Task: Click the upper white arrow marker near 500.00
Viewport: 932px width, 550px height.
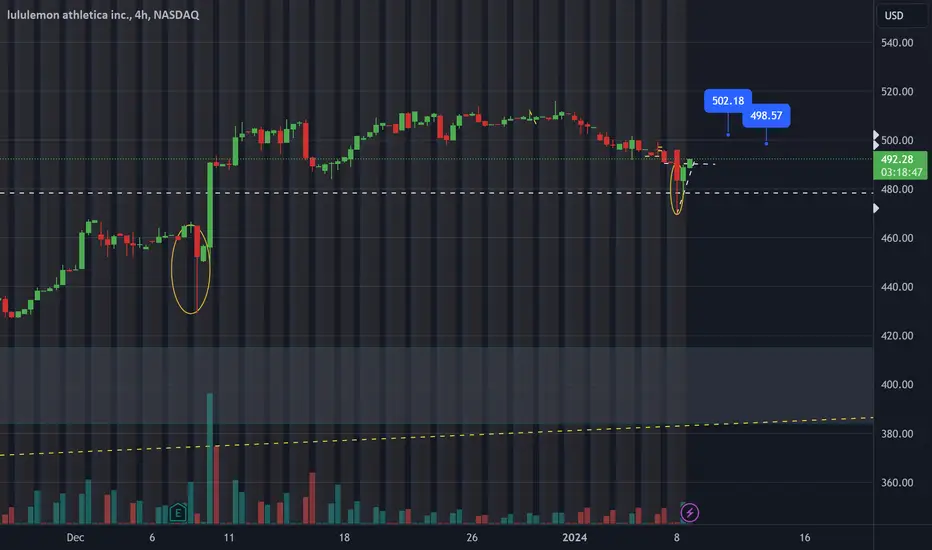Action: tap(876, 135)
